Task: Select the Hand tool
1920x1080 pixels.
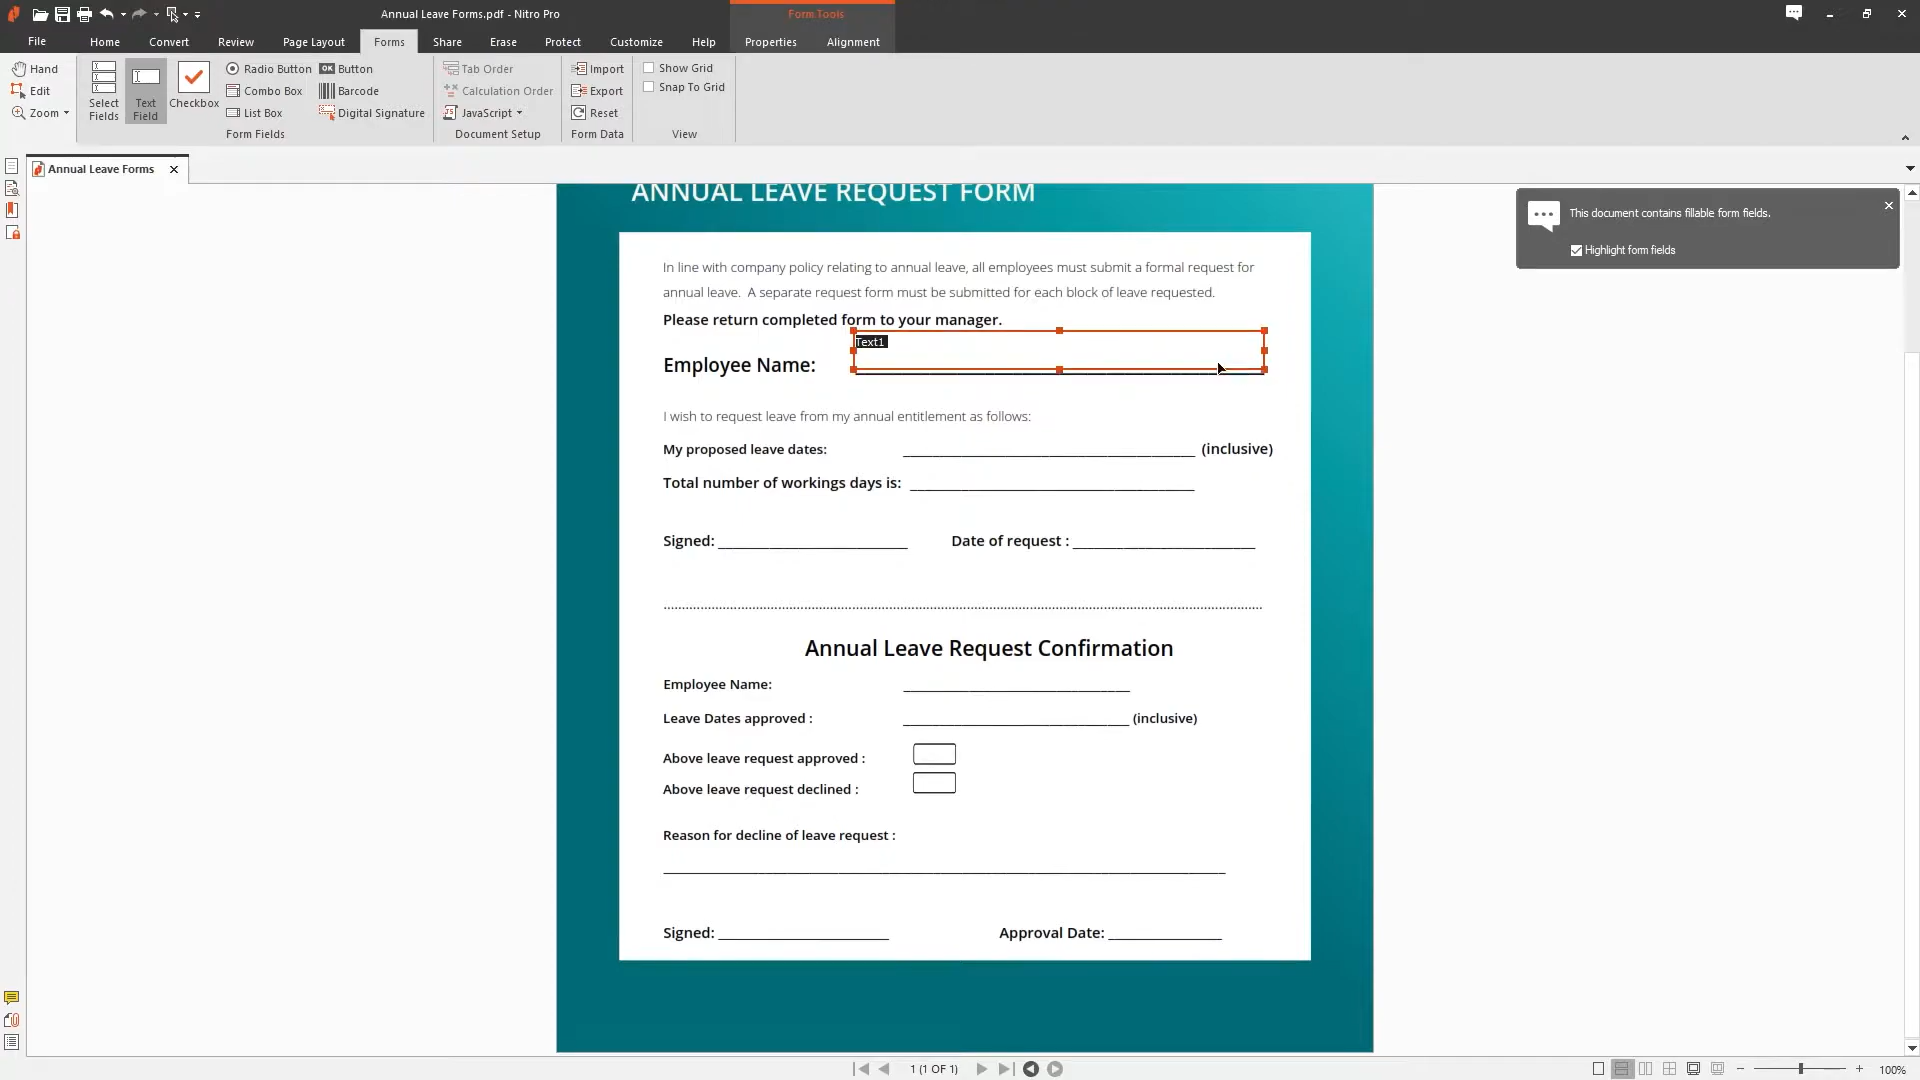Action: [x=35, y=69]
